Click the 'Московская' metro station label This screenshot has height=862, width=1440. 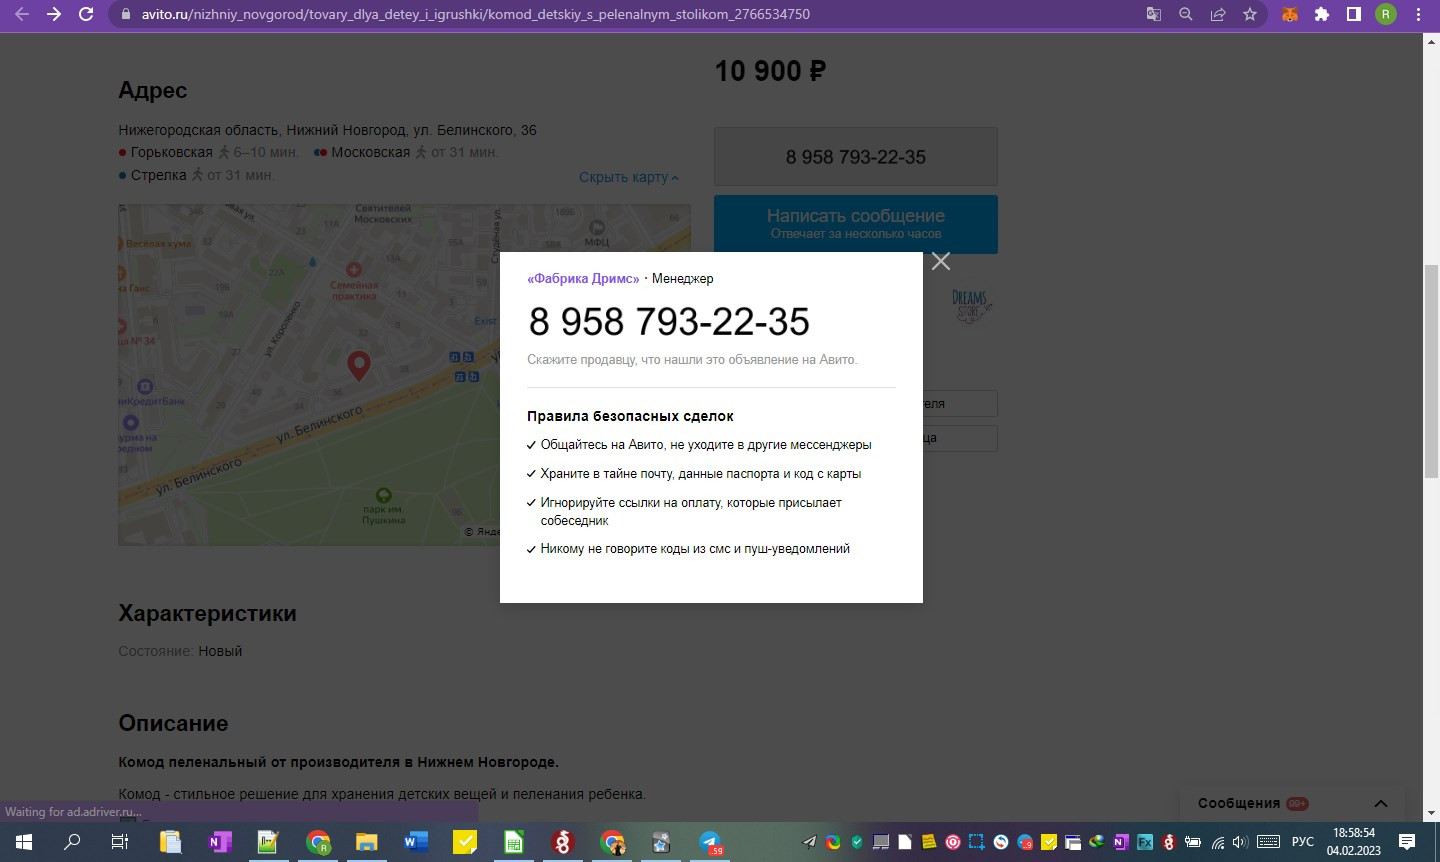tap(370, 152)
